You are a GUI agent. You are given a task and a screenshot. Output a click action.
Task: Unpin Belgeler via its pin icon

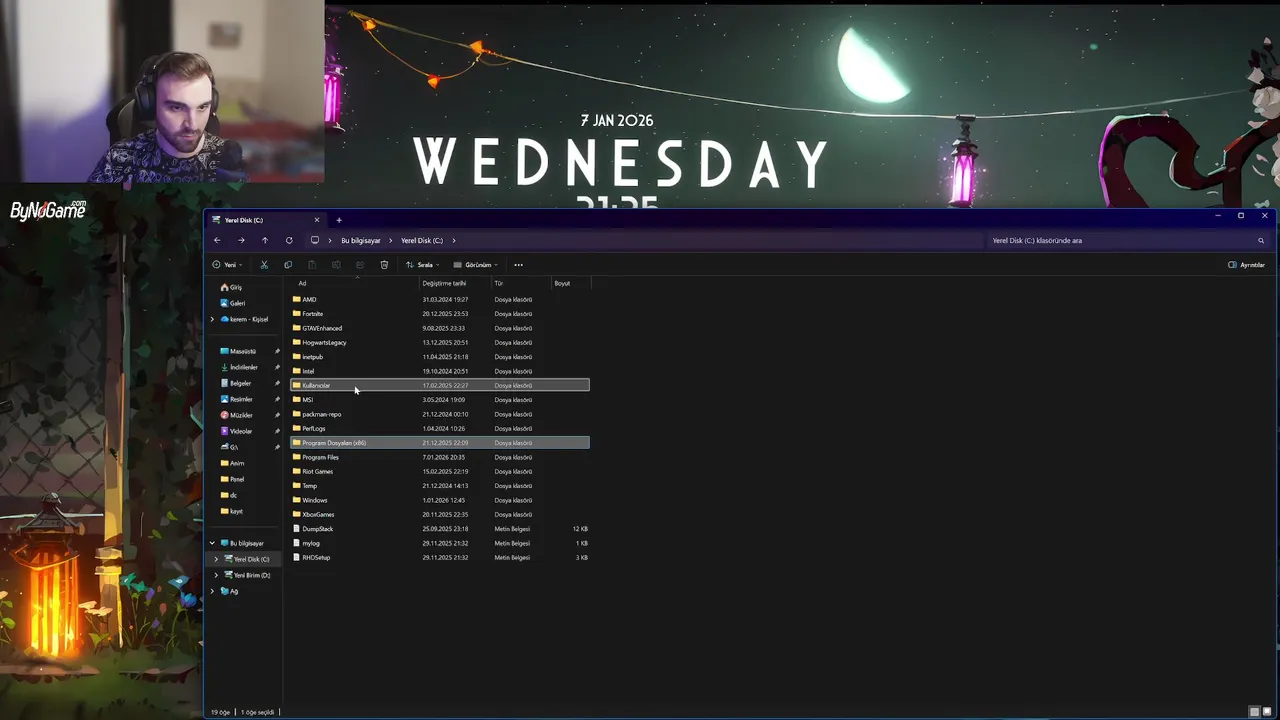277,383
